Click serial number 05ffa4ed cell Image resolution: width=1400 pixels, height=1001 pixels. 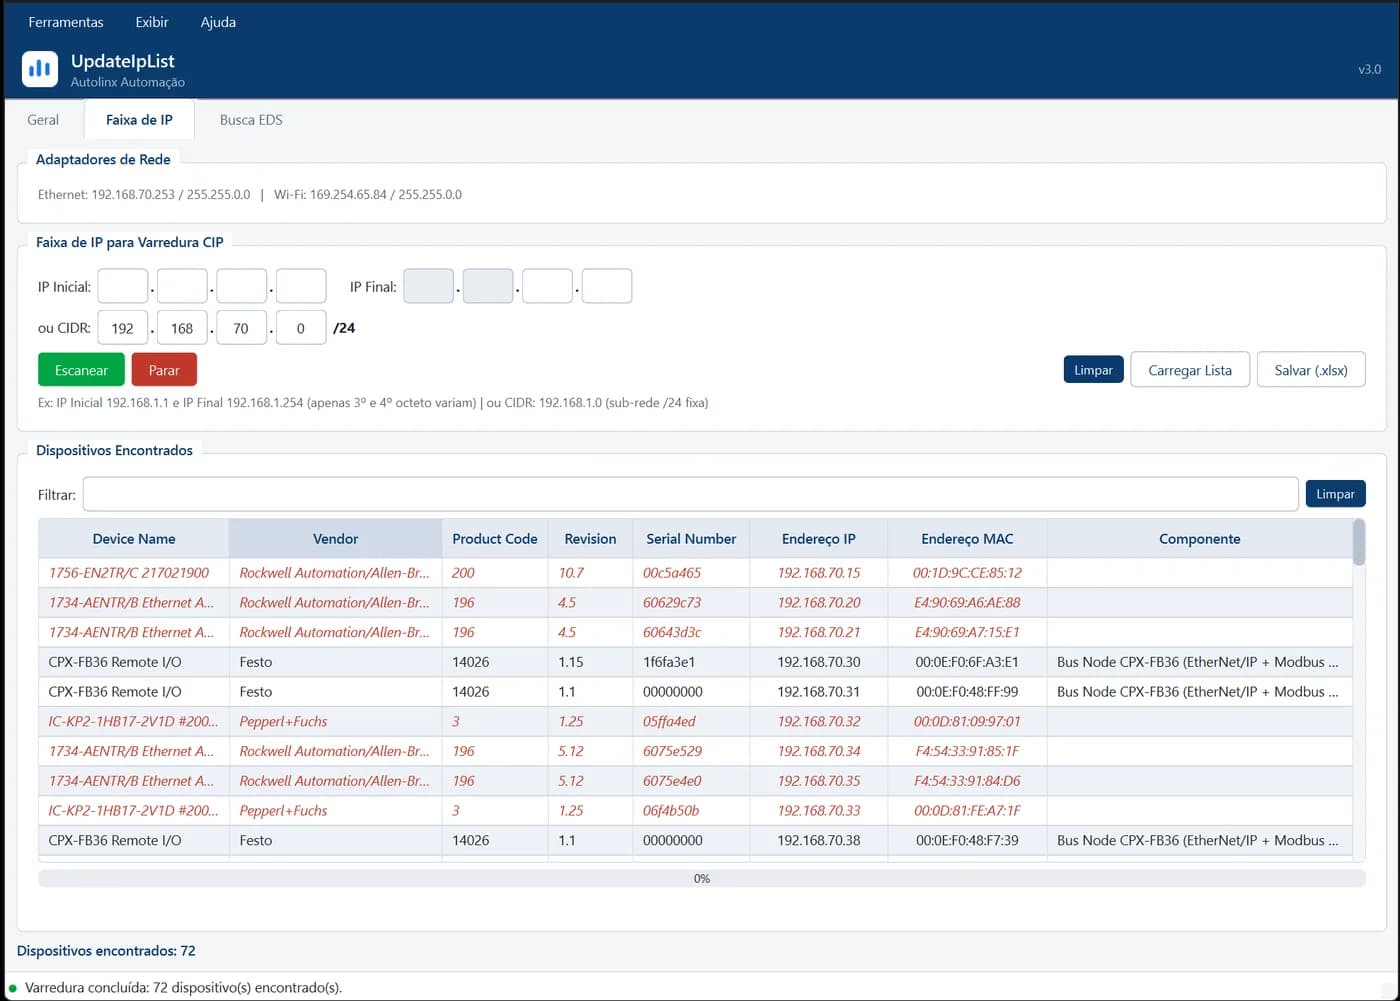[x=691, y=722]
